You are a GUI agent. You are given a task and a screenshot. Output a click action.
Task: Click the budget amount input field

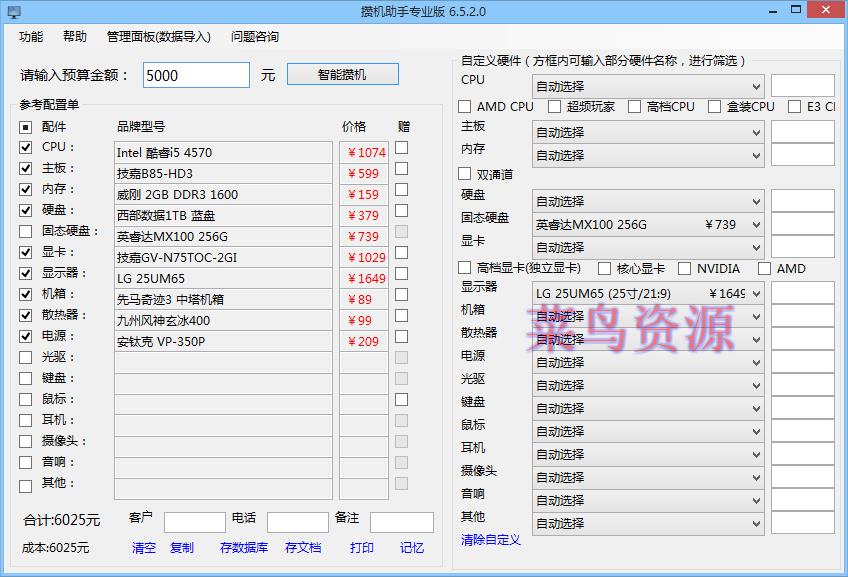pos(196,75)
